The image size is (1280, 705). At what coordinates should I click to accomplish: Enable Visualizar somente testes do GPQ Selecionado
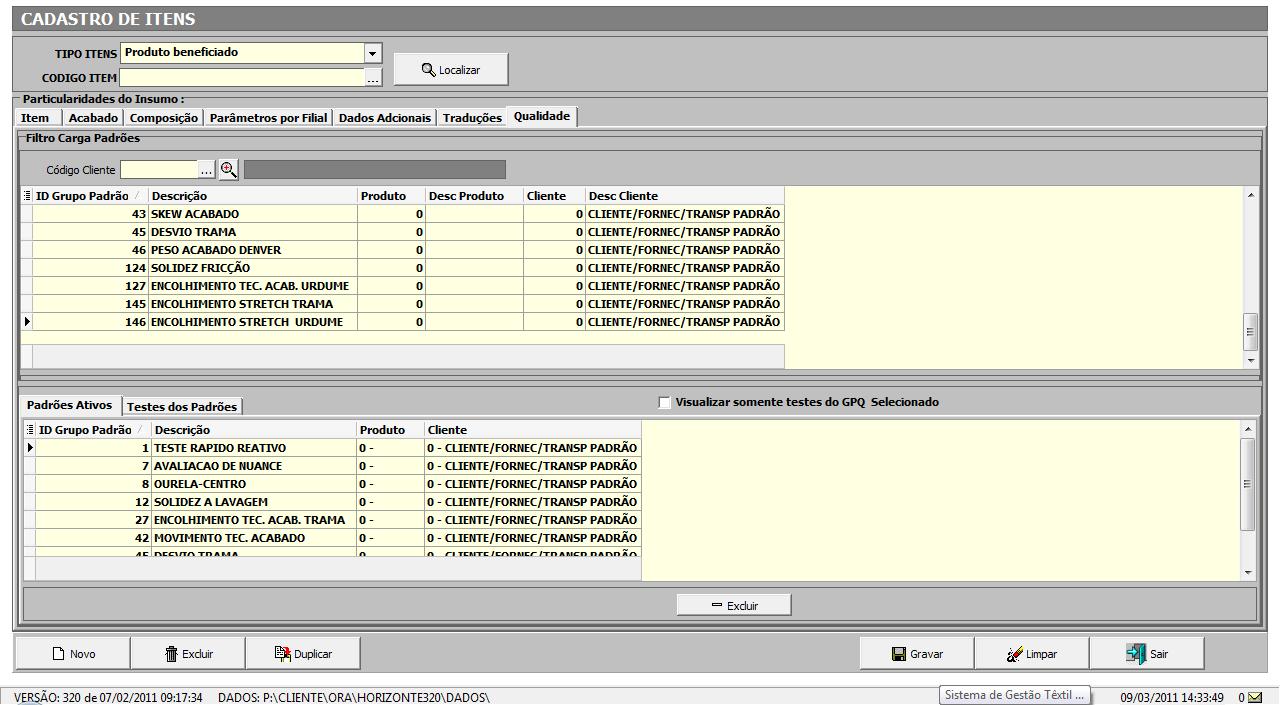[x=665, y=403]
